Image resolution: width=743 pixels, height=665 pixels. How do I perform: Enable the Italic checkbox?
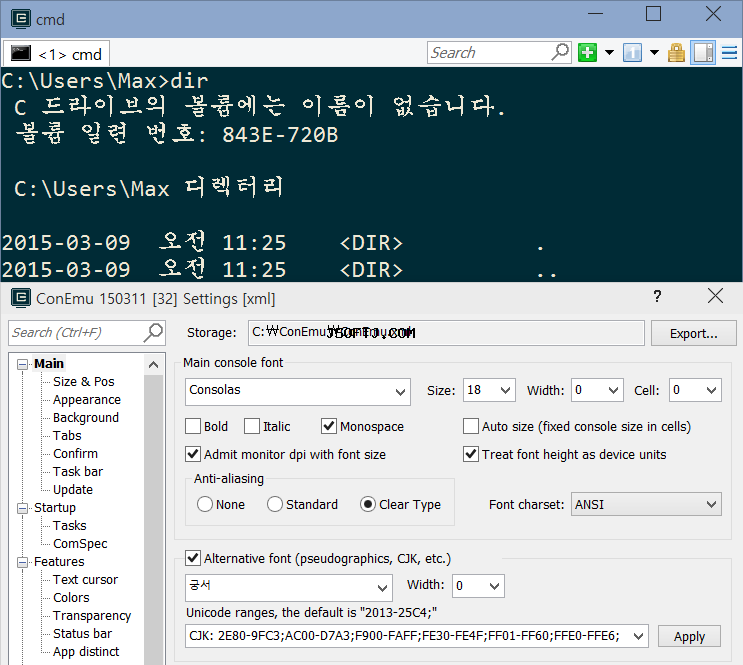pyautogui.click(x=252, y=426)
